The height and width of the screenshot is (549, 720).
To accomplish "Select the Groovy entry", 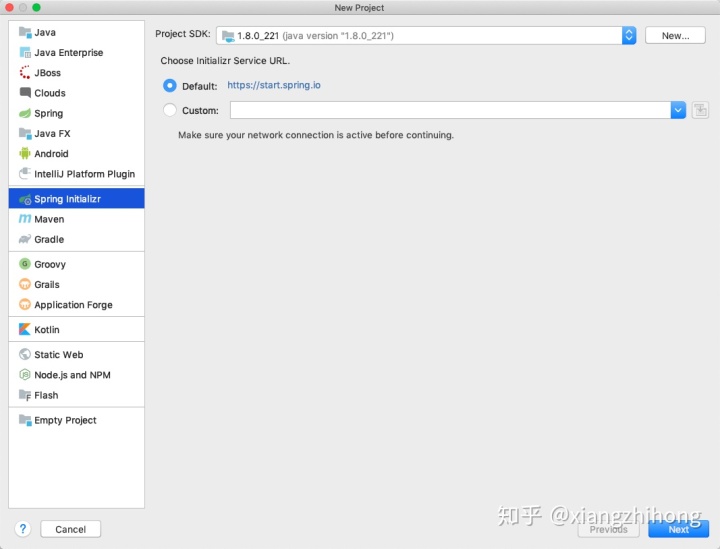I will tap(76, 264).
